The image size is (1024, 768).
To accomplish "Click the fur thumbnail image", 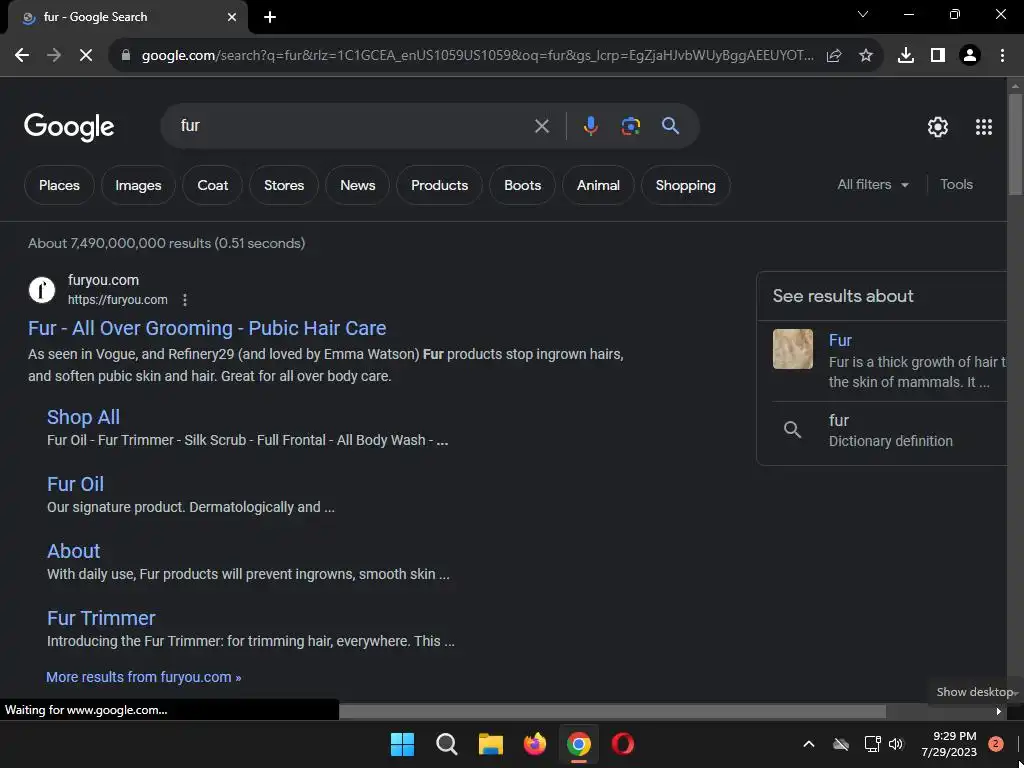I will click(793, 349).
